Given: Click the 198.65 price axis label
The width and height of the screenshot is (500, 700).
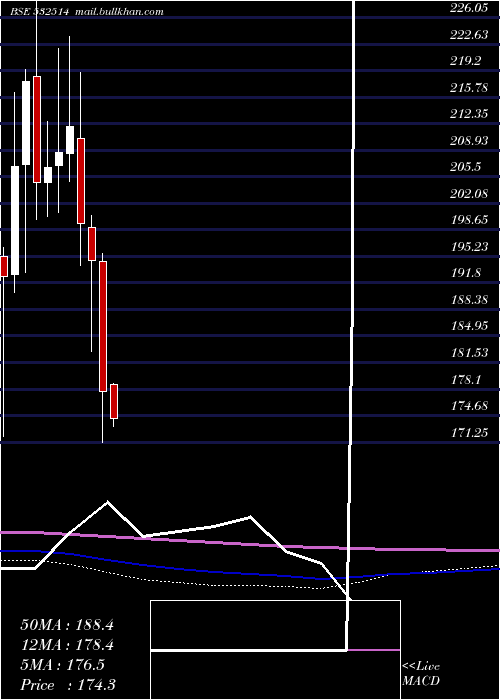Looking at the screenshot, I should point(469,220).
